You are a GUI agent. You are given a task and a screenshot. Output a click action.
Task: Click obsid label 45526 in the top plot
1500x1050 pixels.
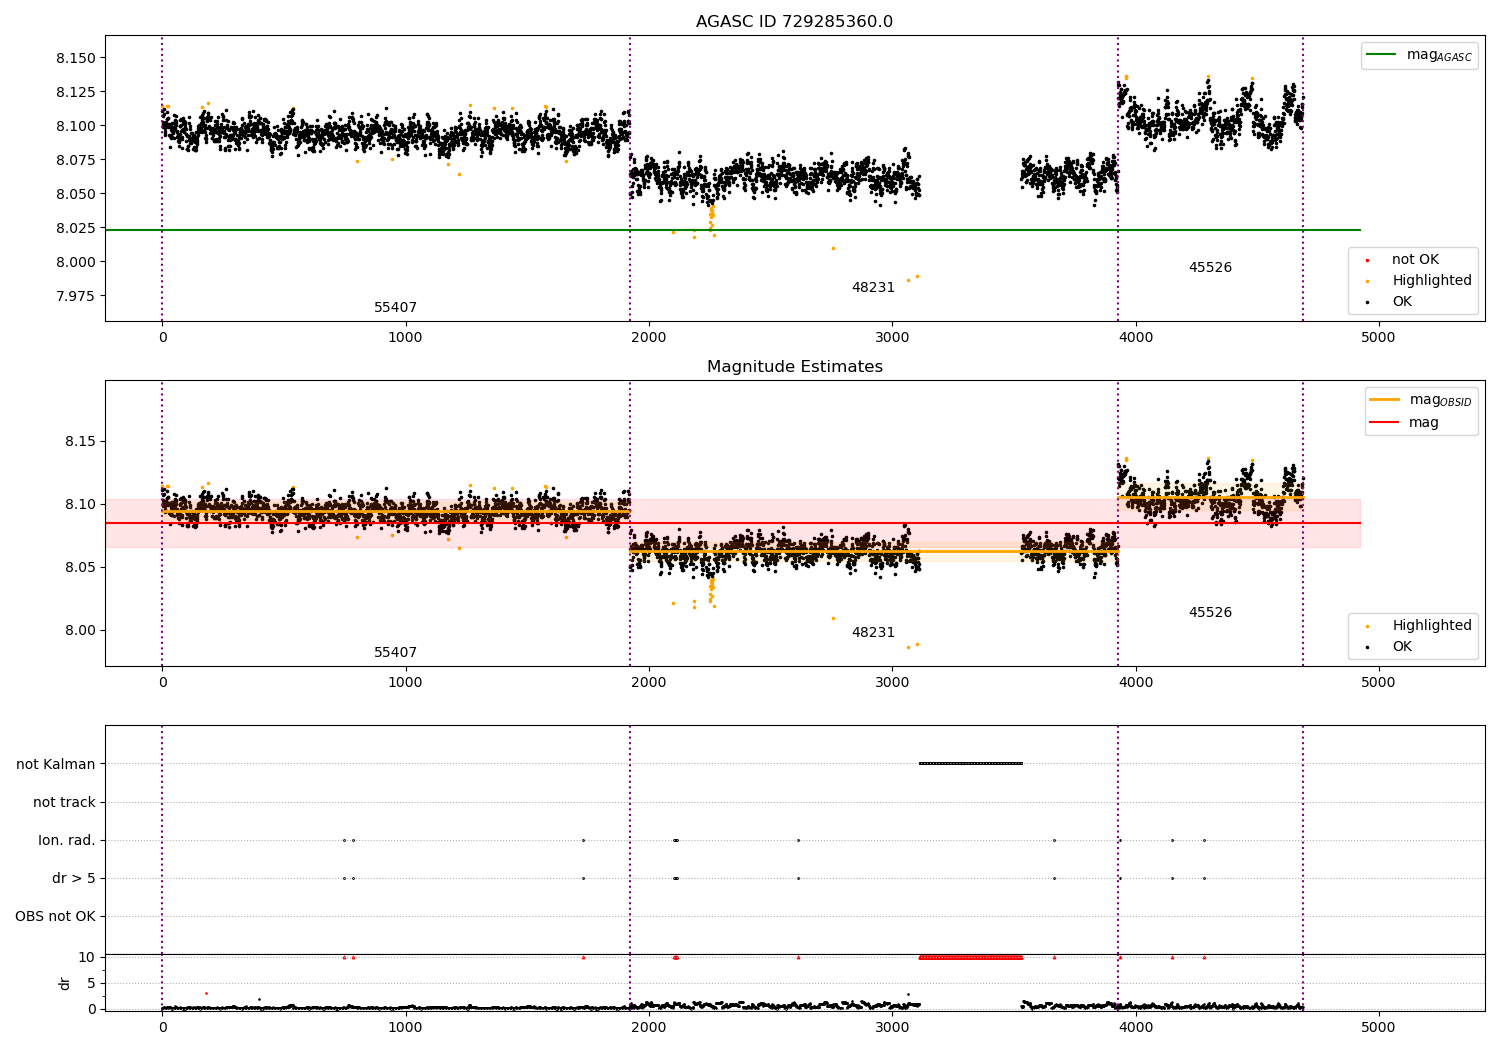point(1210,268)
